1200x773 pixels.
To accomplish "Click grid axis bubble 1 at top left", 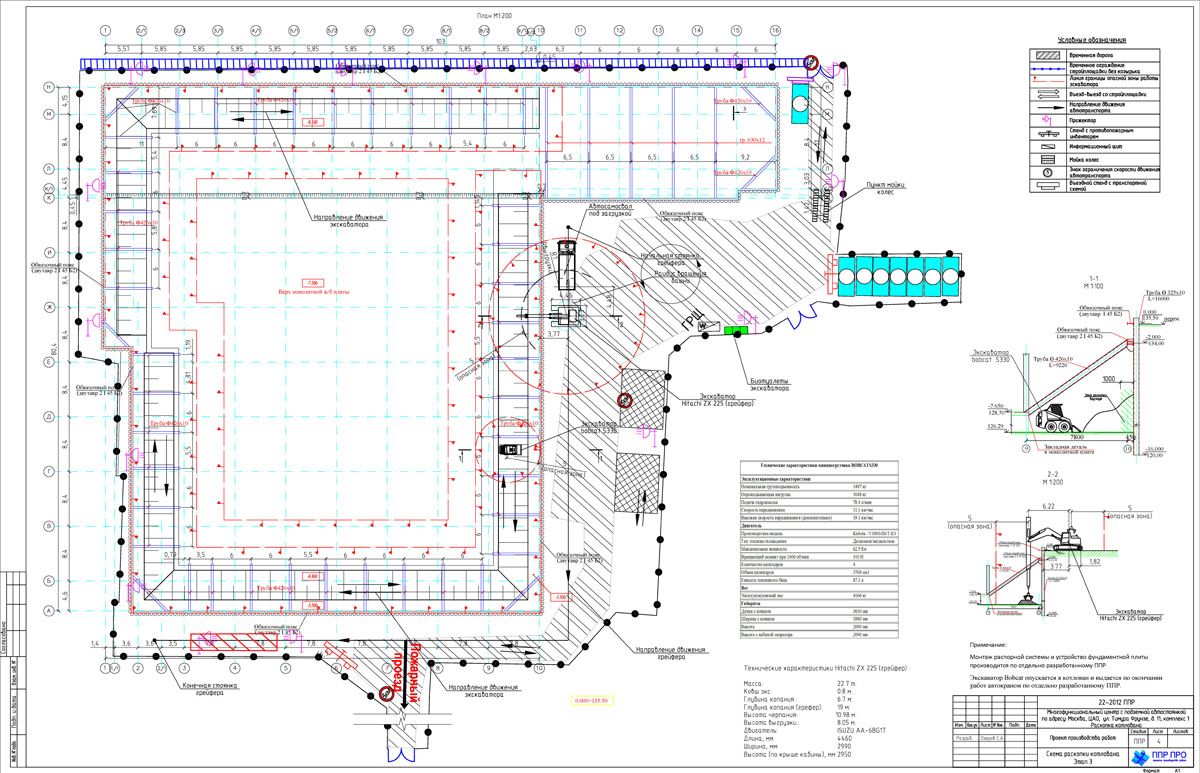I will pyautogui.click(x=105, y=31).
